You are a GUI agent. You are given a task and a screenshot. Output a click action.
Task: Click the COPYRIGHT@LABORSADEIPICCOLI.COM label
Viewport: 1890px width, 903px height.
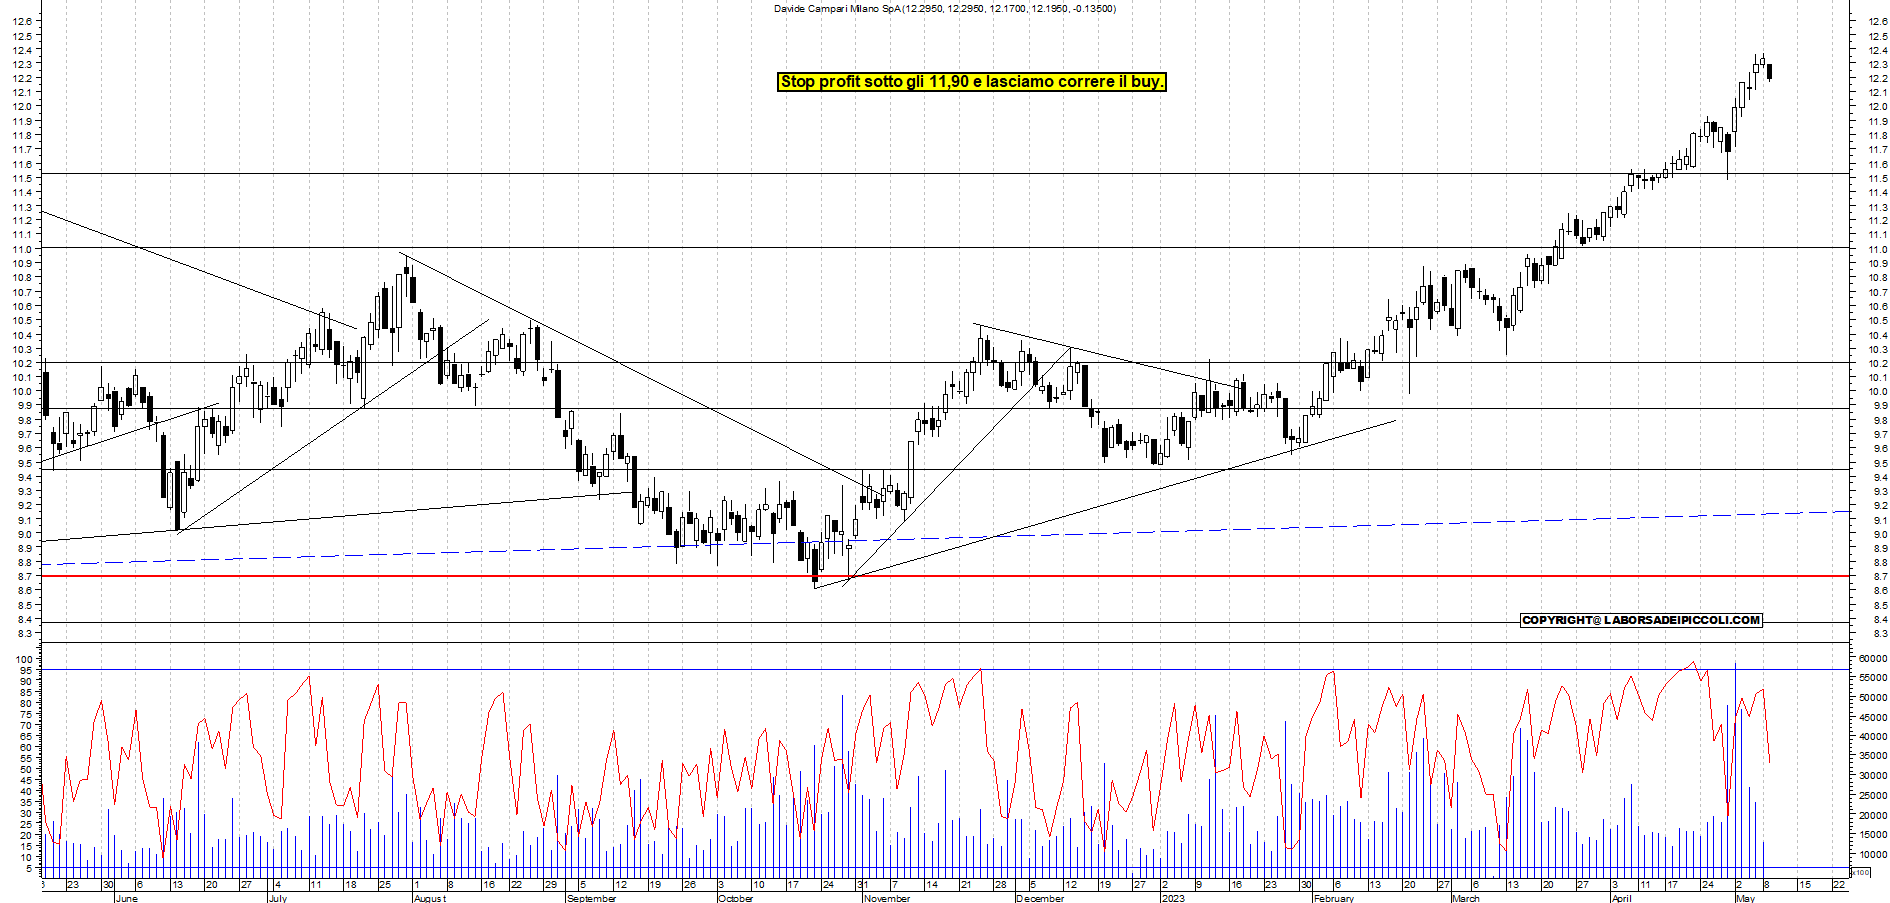(1641, 620)
